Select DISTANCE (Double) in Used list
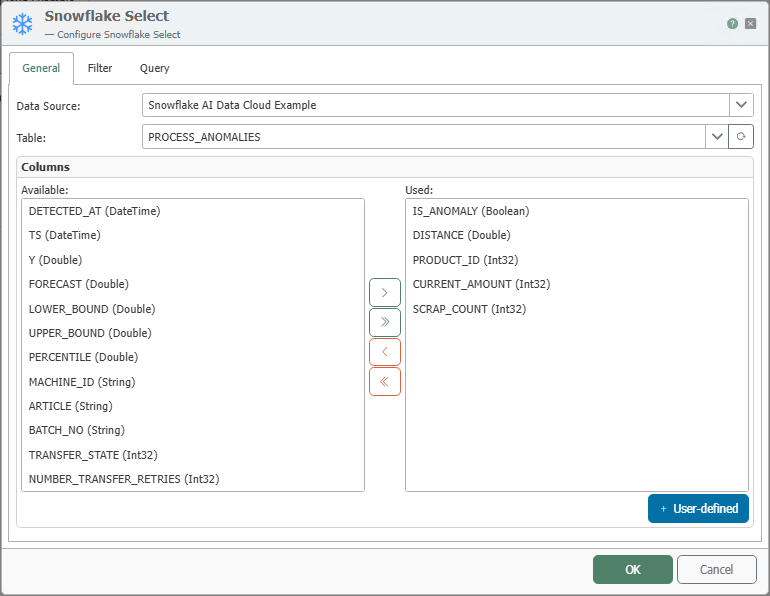770x596 pixels. (577, 235)
